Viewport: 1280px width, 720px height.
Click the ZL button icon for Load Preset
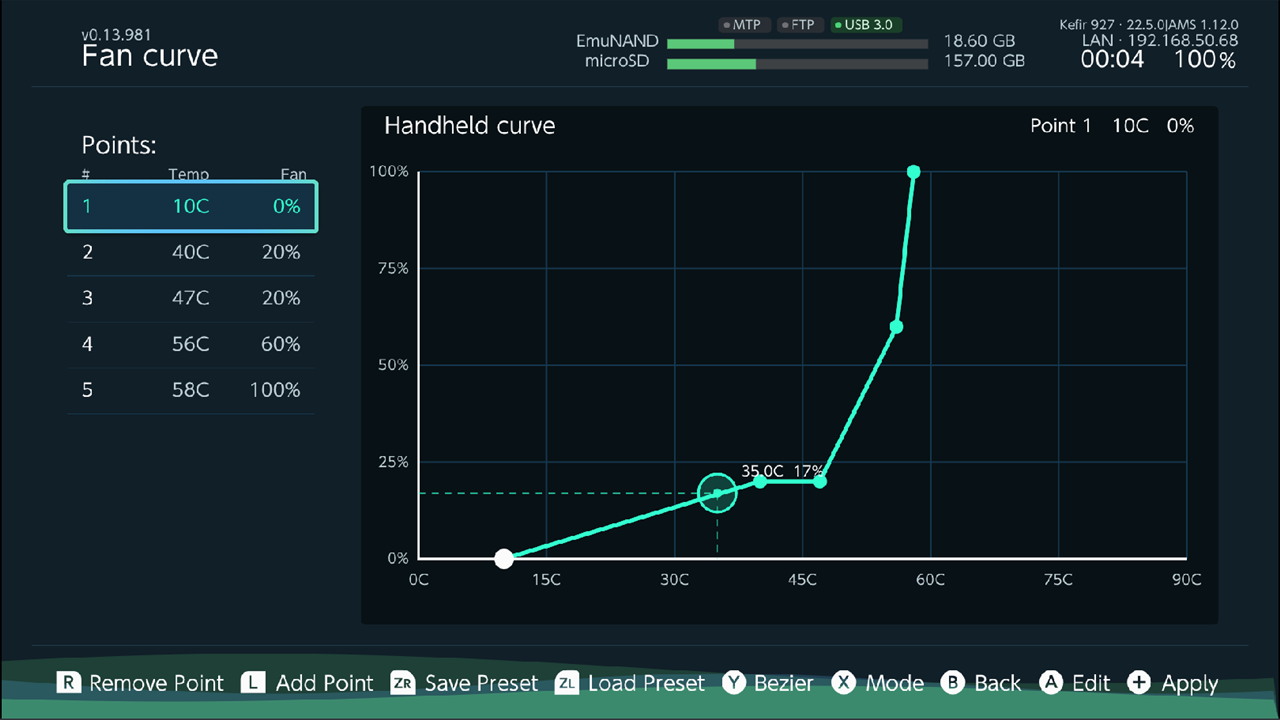click(567, 683)
